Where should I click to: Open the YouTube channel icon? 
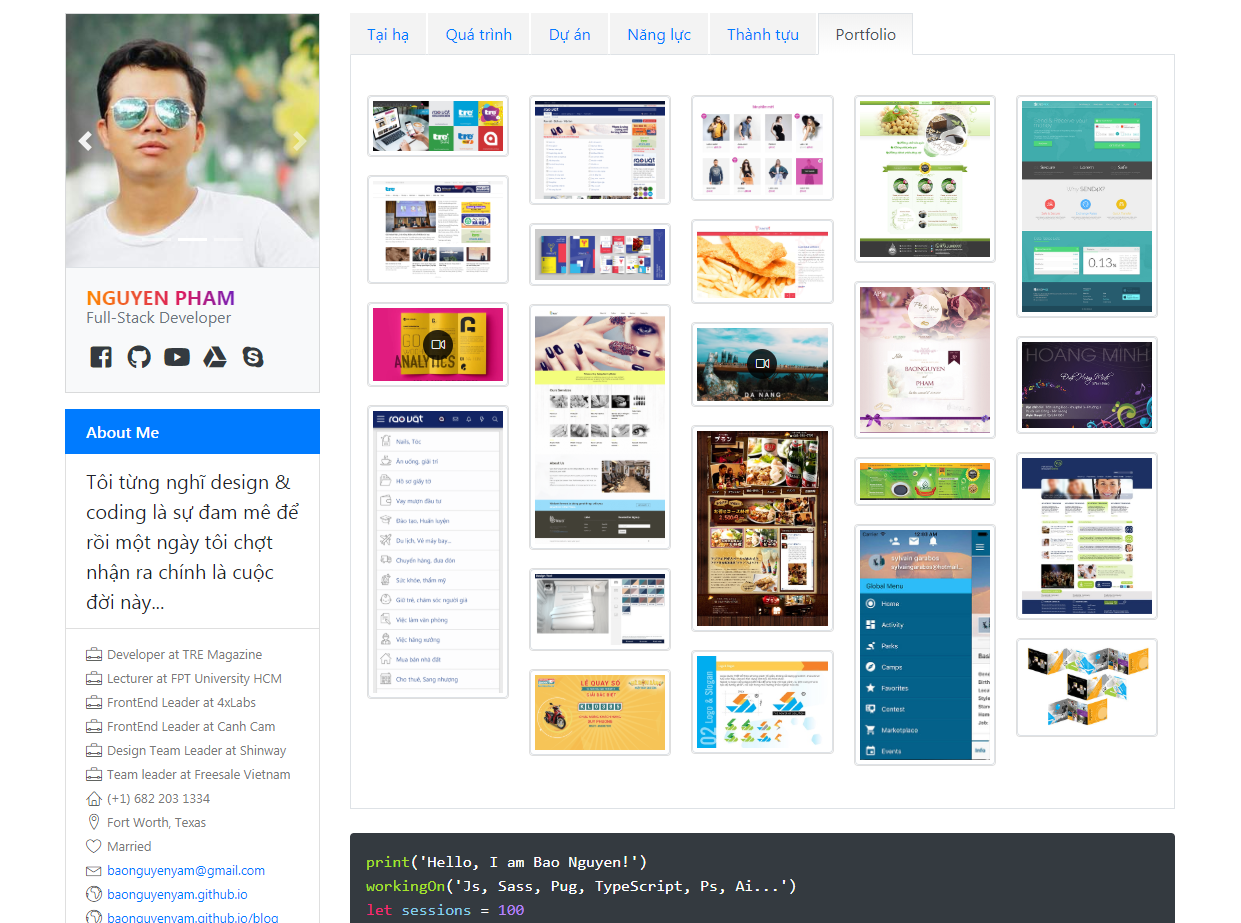[x=177, y=357]
